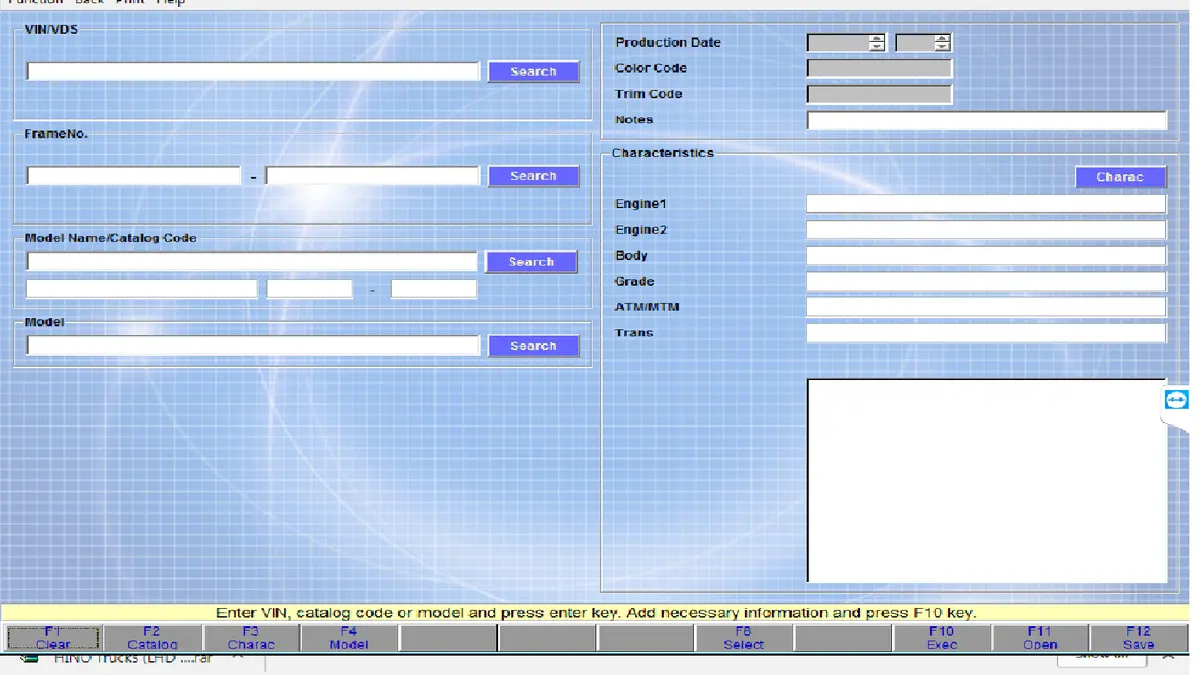Click the F12 Save function key
This screenshot has height=675, width=1200.
click(1138, 638)
